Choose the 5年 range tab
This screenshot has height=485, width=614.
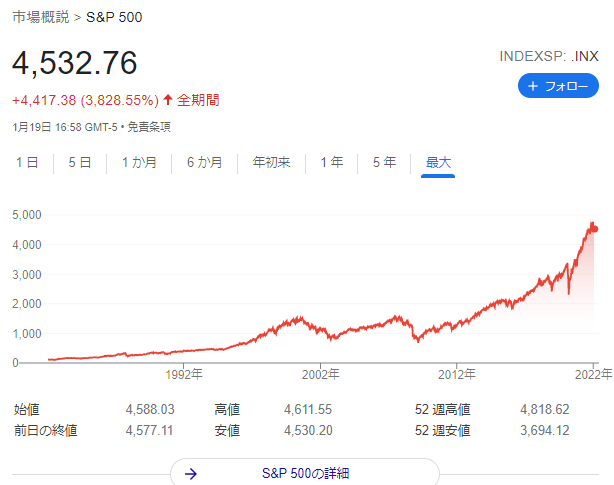pos(384,162)
